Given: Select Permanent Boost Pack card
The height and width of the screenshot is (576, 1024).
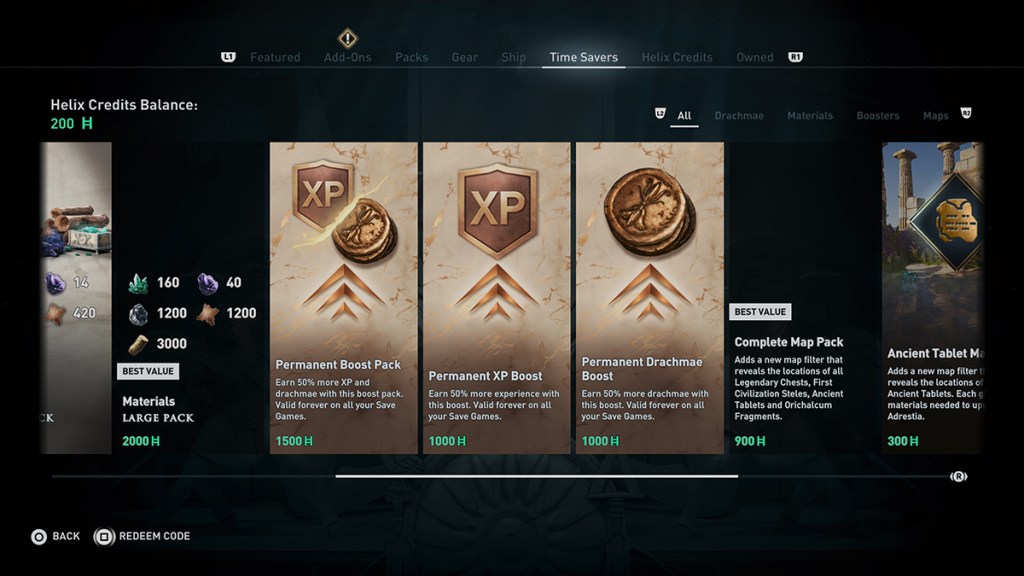Looking at the screenshot, I should (344, 298).
